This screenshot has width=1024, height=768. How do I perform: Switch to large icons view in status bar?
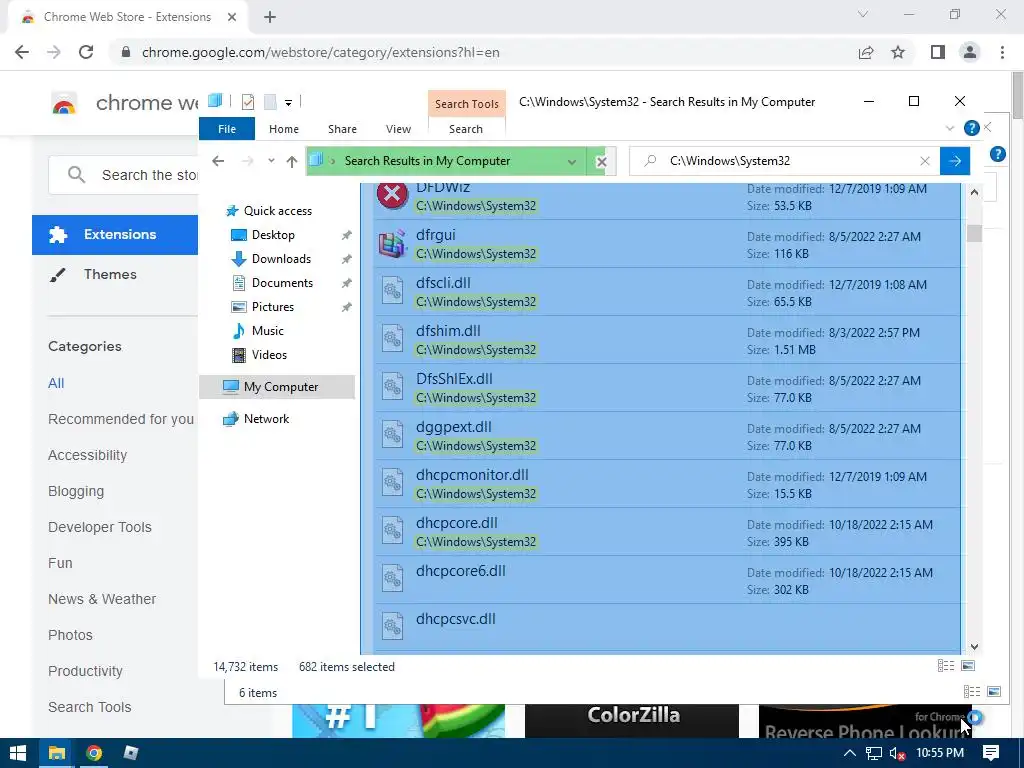click(x=968, y=666)
